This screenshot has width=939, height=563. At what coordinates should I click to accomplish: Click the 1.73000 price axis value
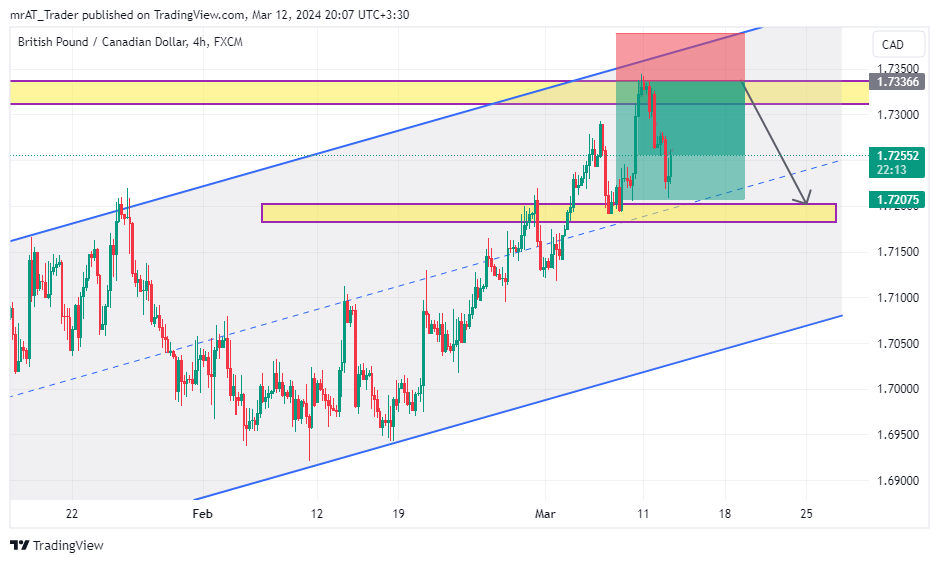pyautogui.click(x=898, y=114)
